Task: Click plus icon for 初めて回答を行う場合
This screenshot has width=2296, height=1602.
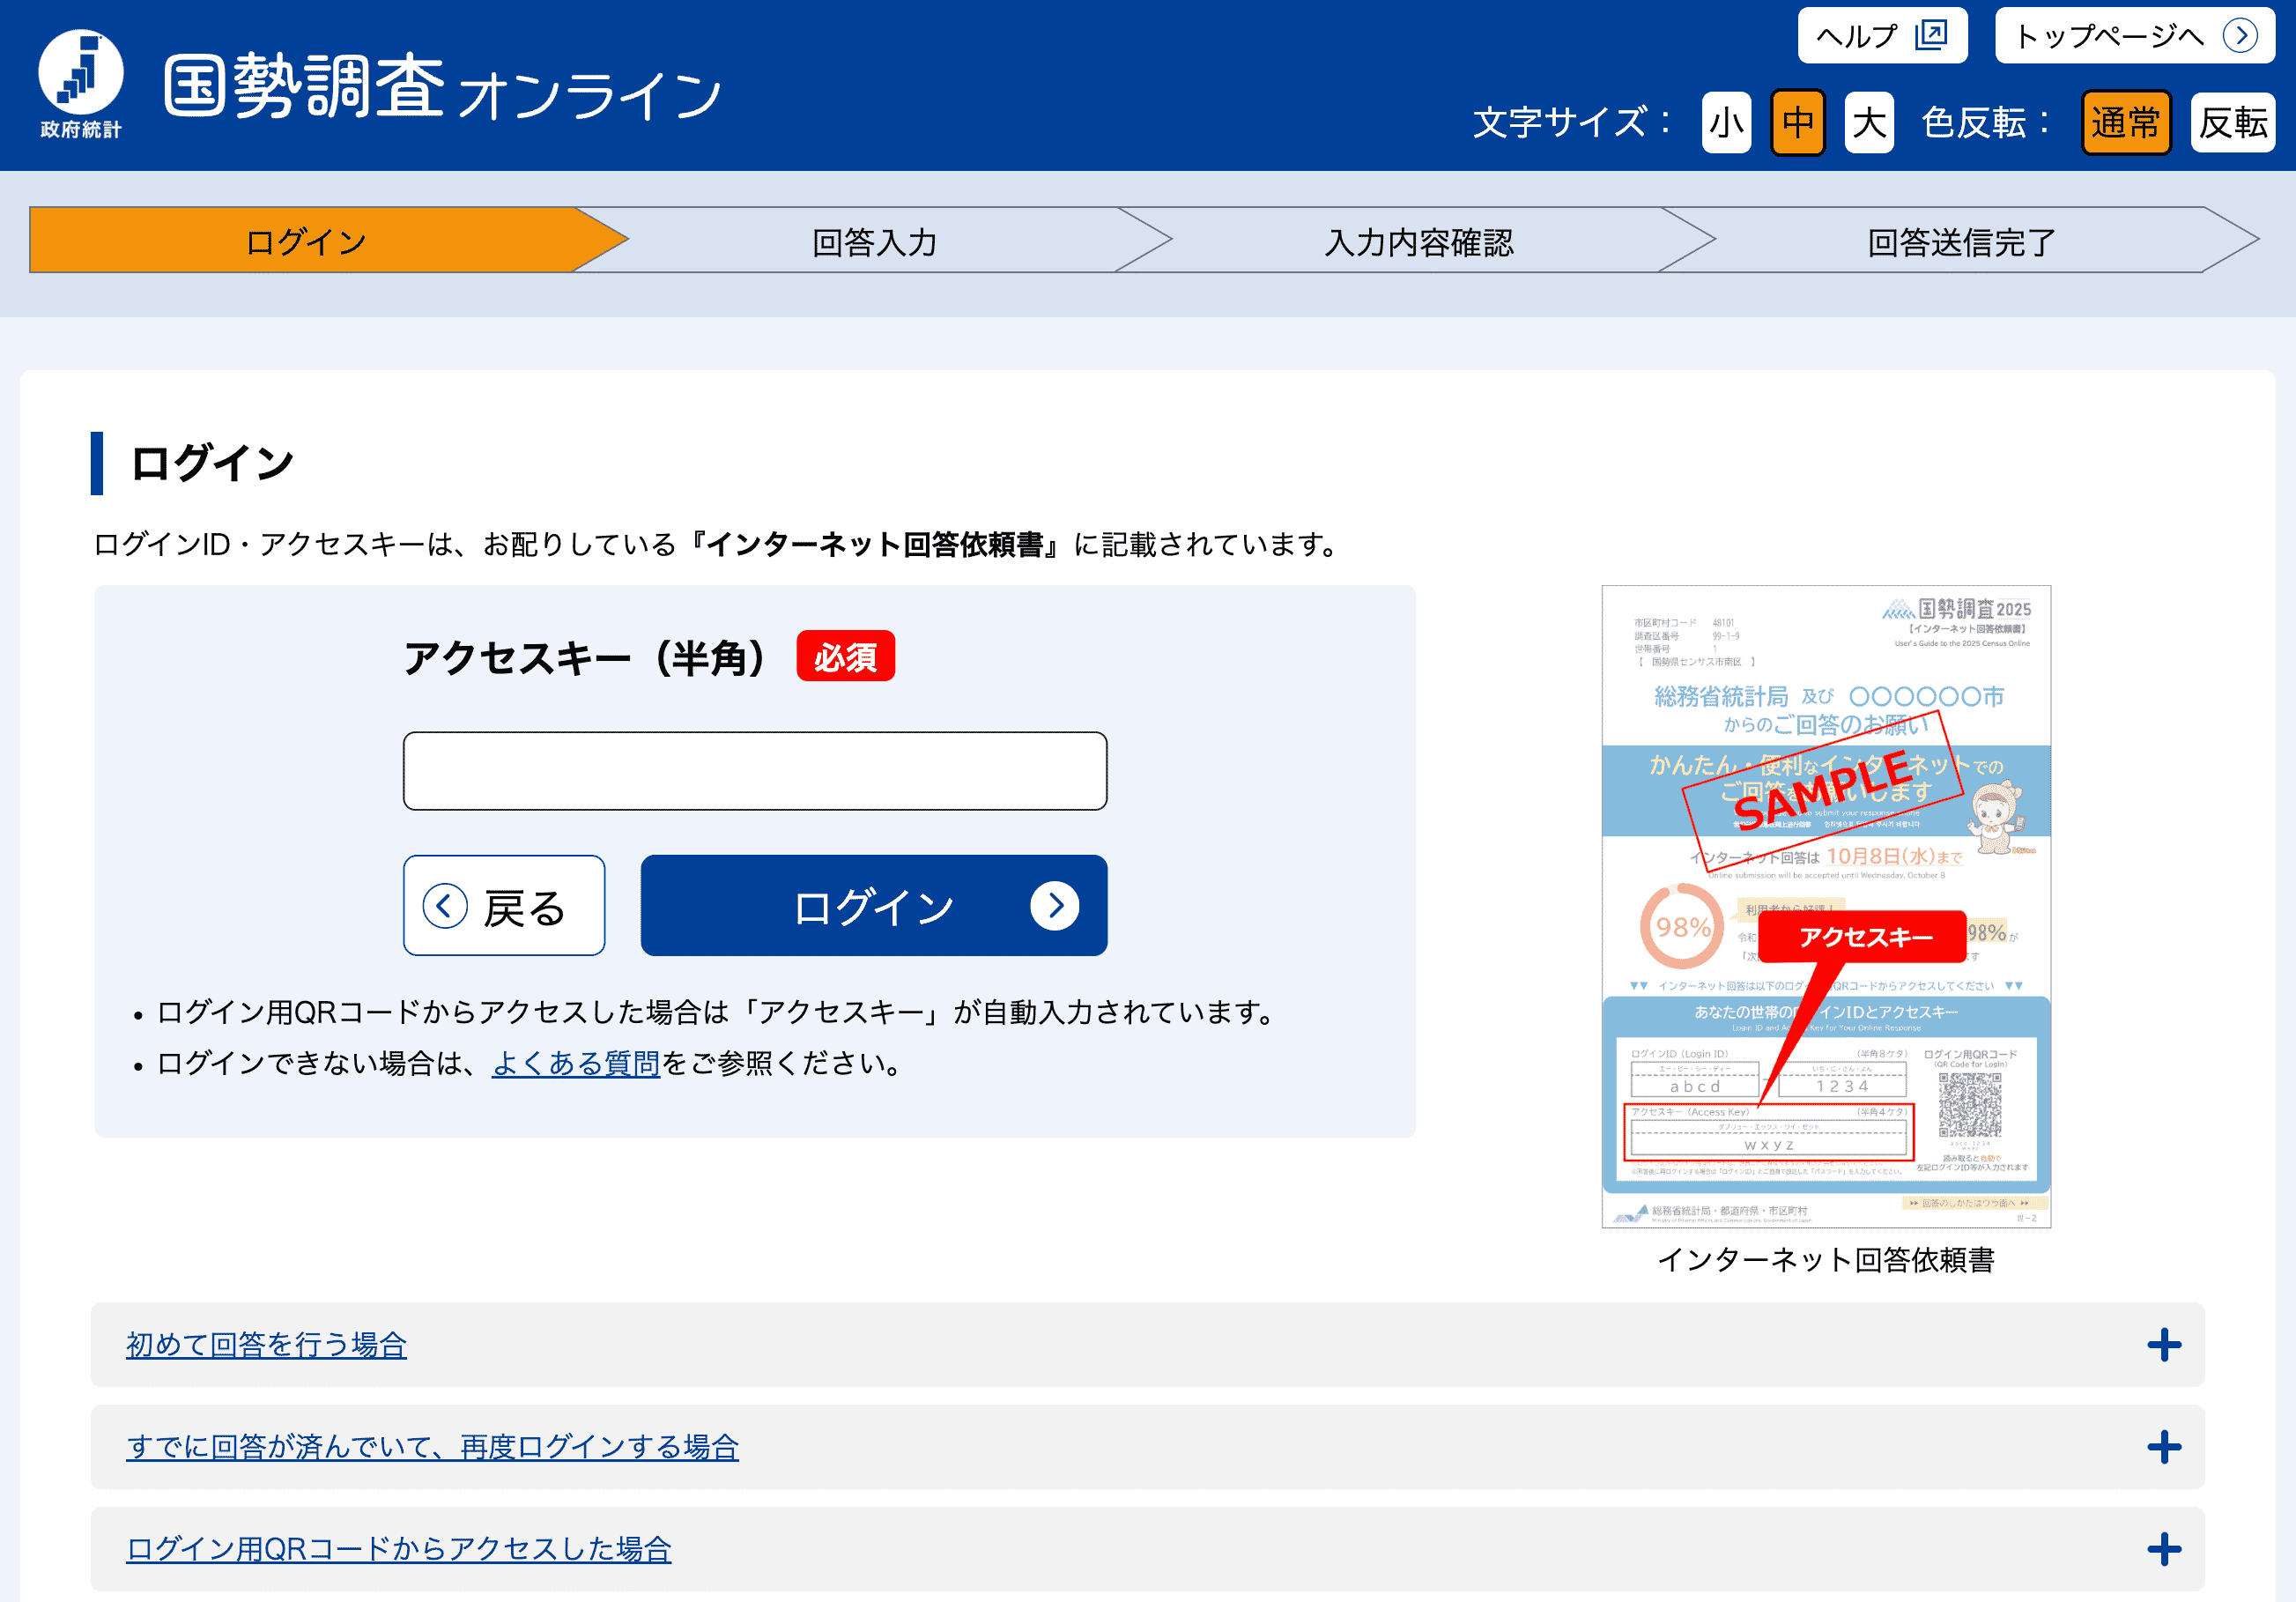Action: pos(2164,1345)
